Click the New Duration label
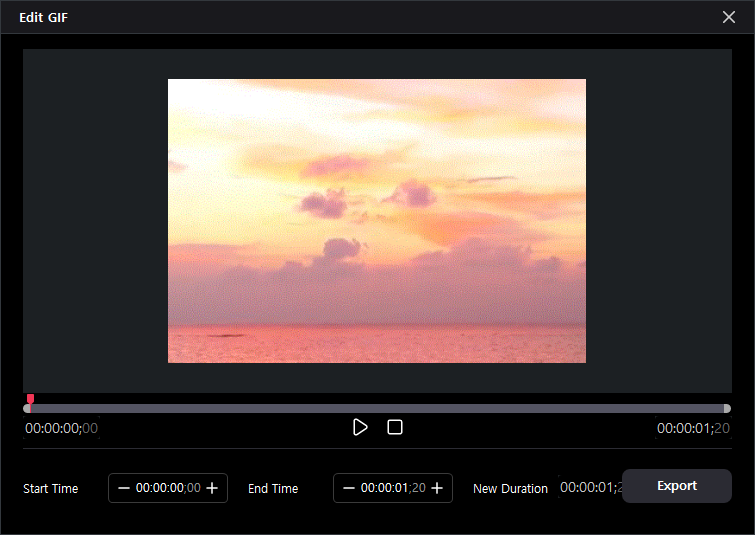This screenshot has height=535, width=755. click(510, 489)
